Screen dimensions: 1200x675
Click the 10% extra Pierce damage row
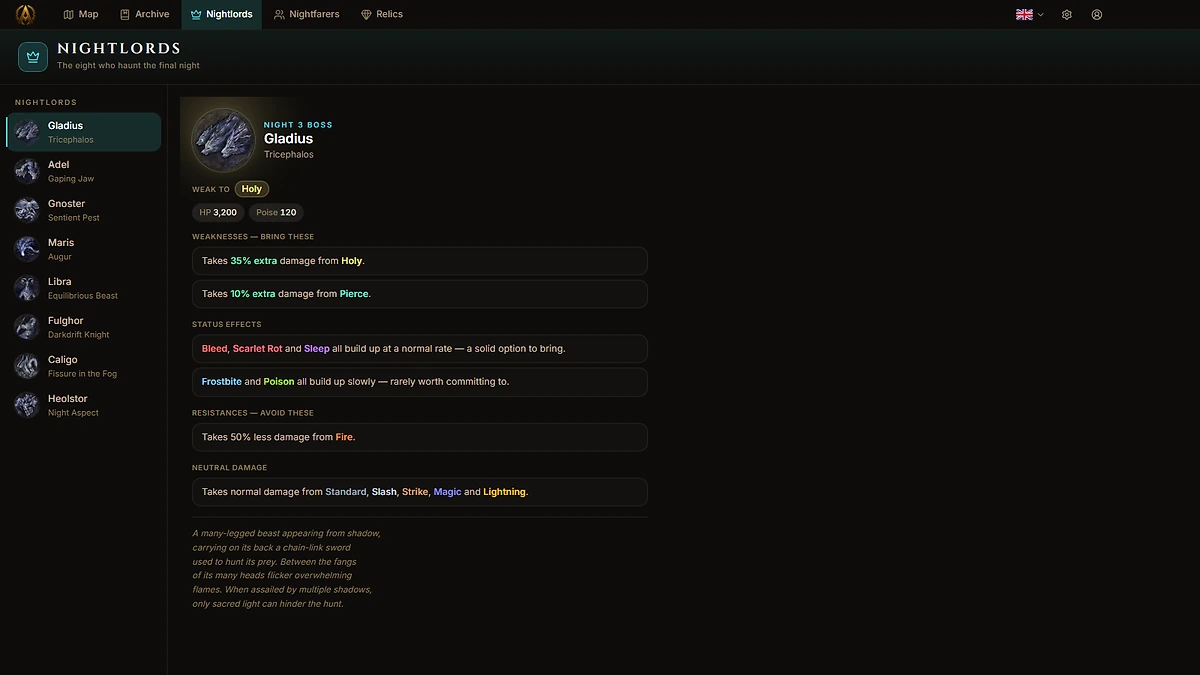click(x=420, y=294)
